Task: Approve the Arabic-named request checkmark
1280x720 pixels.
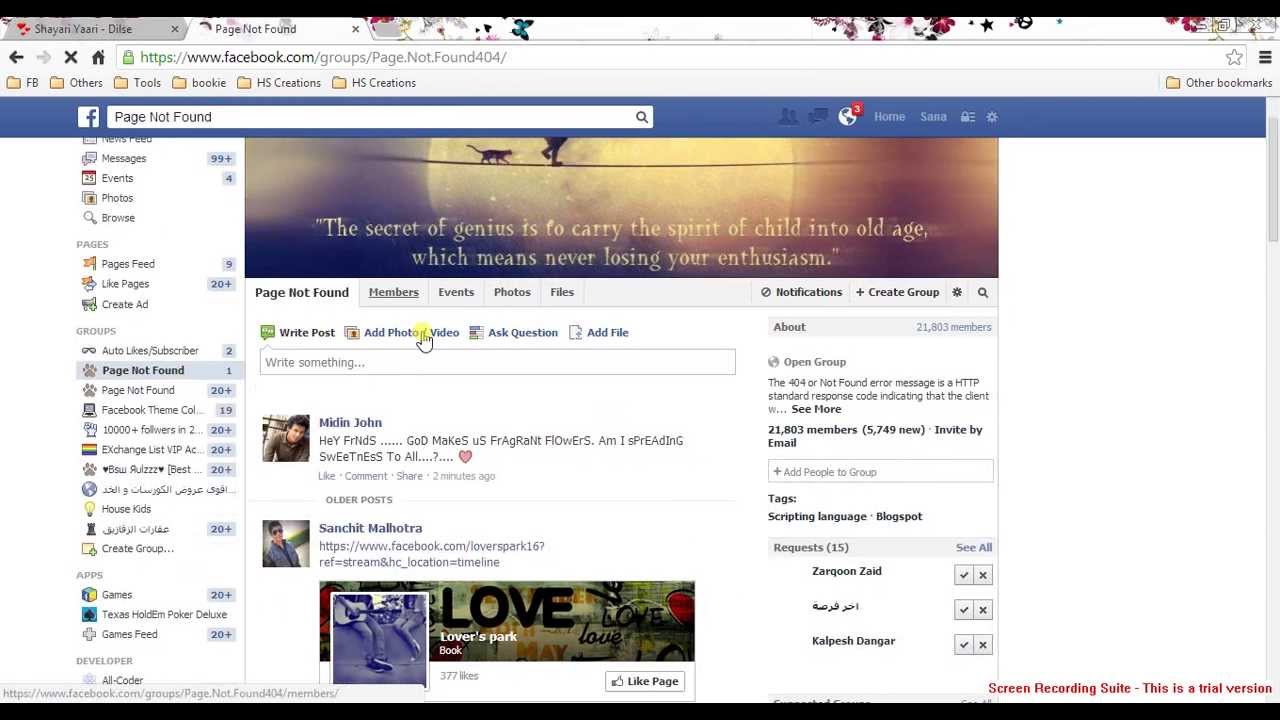Action: pyautogui.click(x=964, y=610)
